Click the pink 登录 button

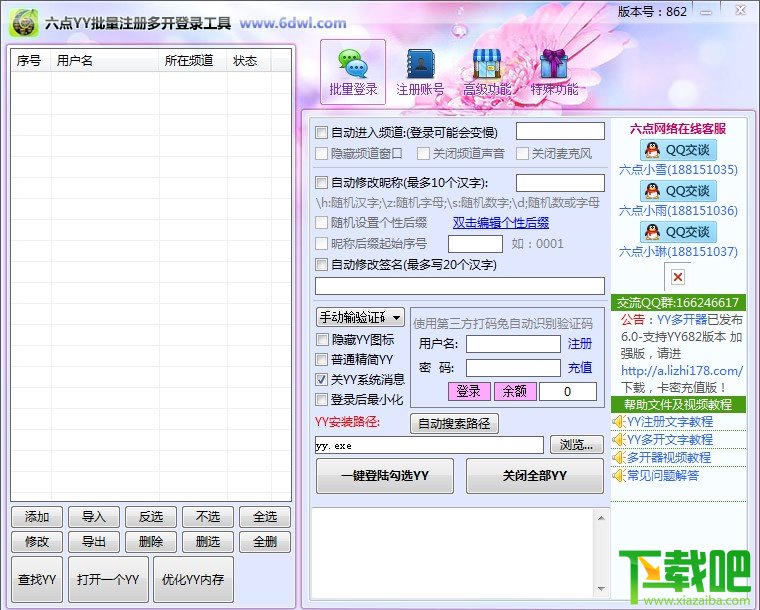pyautogui.click(x=469, y=391)
